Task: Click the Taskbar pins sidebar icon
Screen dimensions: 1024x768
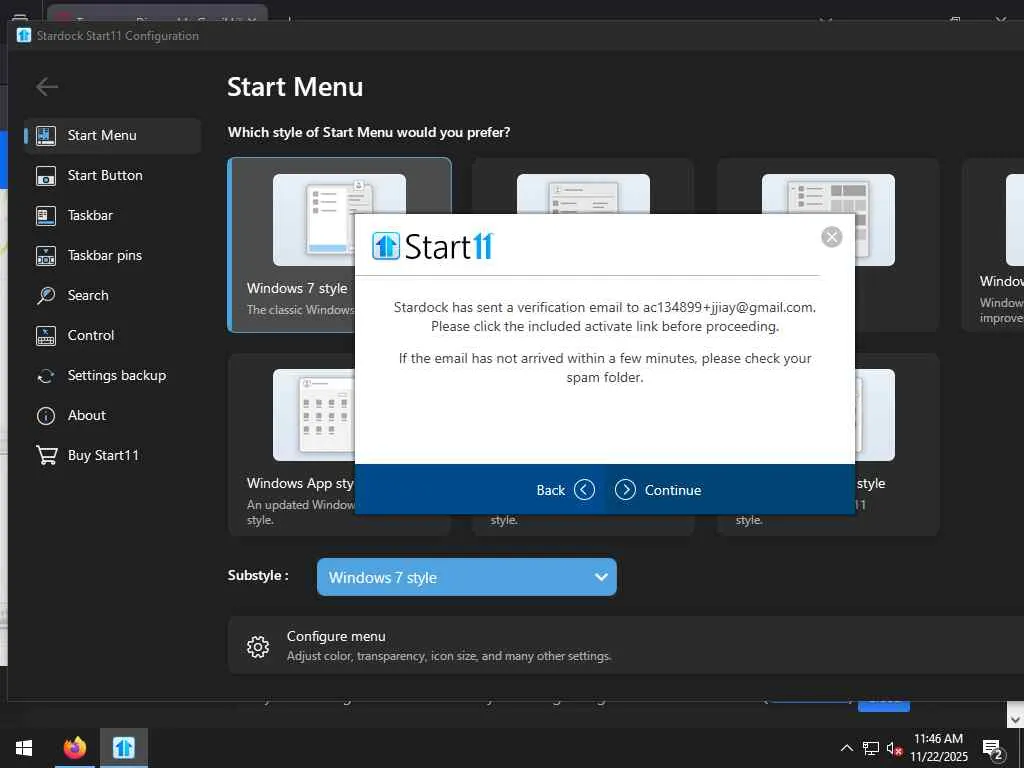Action: click(x=46, y=256)
